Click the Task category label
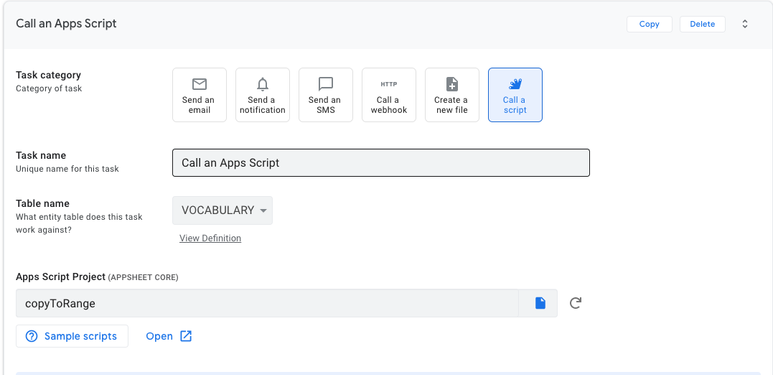Screen dimensions: 773x375 [48, 75]
